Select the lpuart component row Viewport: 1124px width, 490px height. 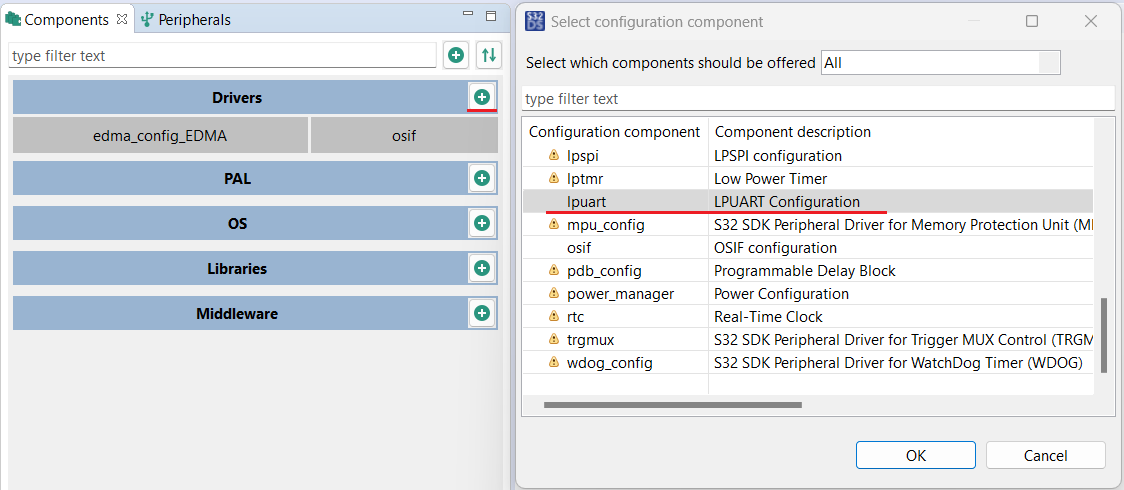click(808, 201)
